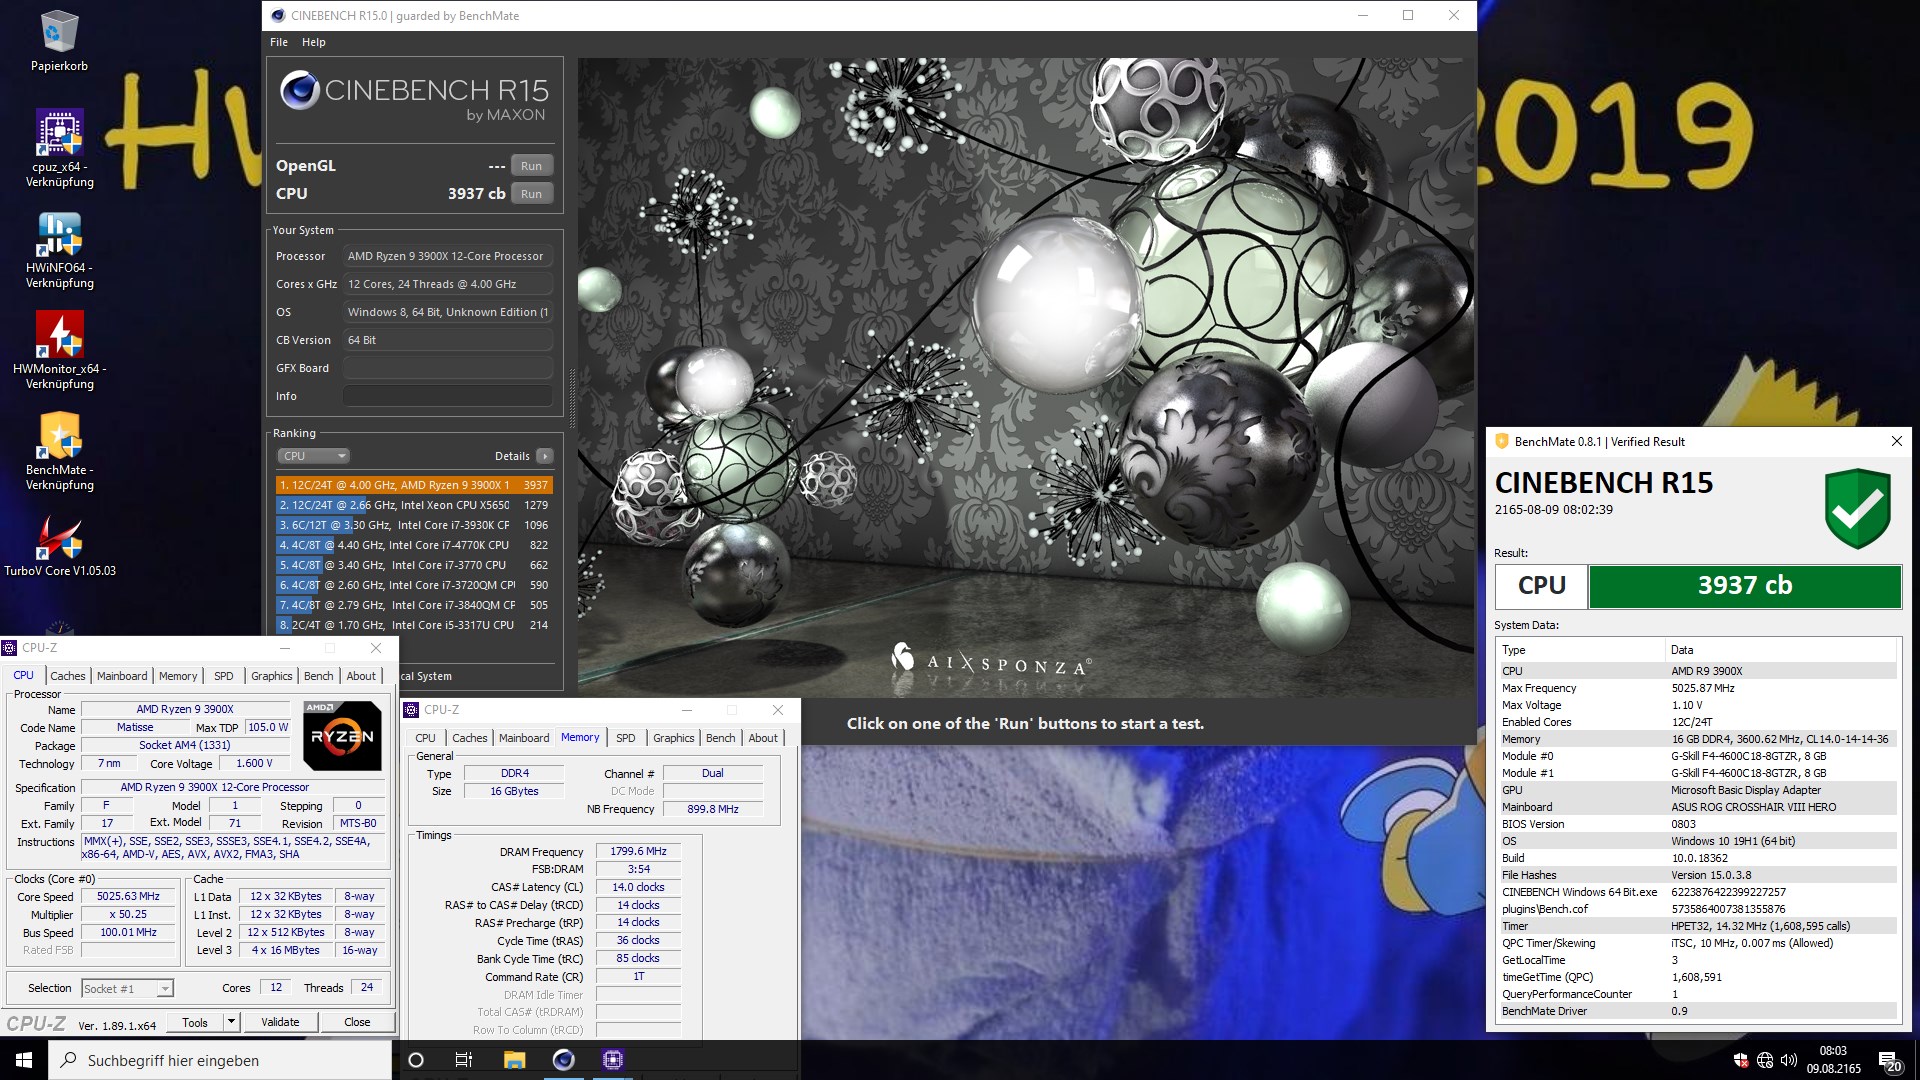The width and height of the screenshot is (1920, 1080).
Task: Click the Close button in CPU-Z
Action: [x=357, y=1022]
